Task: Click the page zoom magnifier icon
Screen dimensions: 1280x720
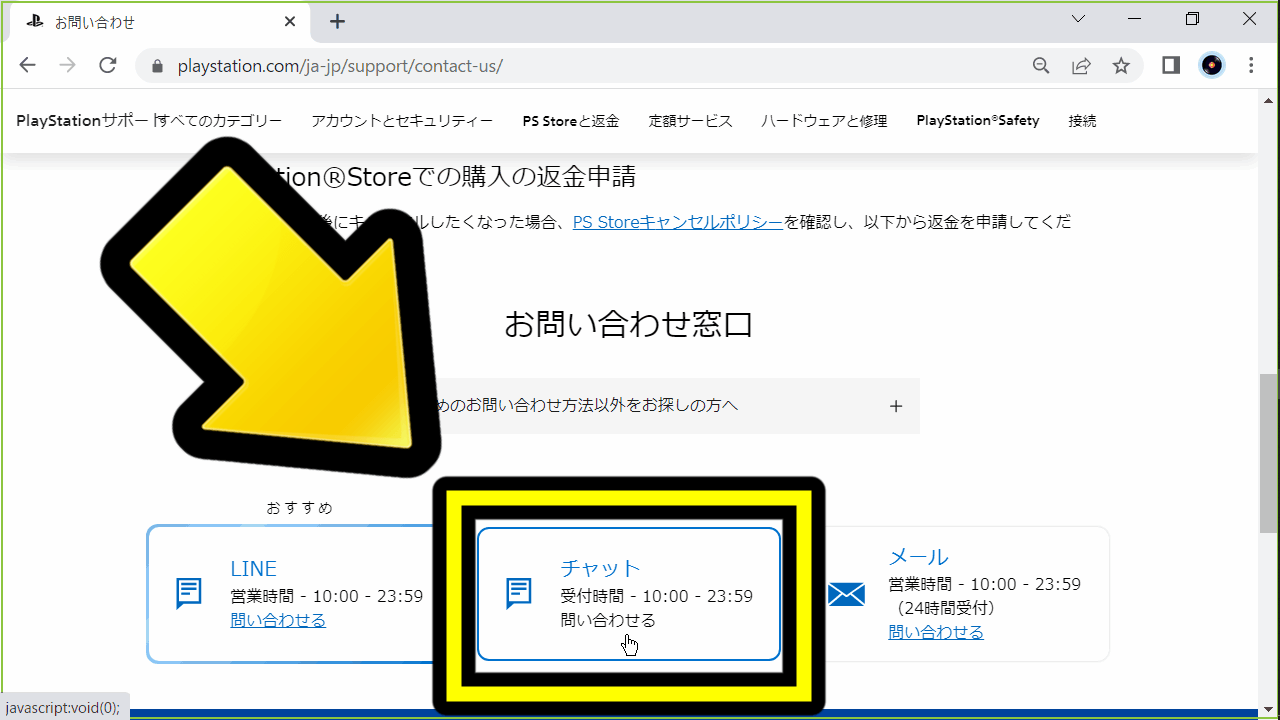Action: [1041, 65]
